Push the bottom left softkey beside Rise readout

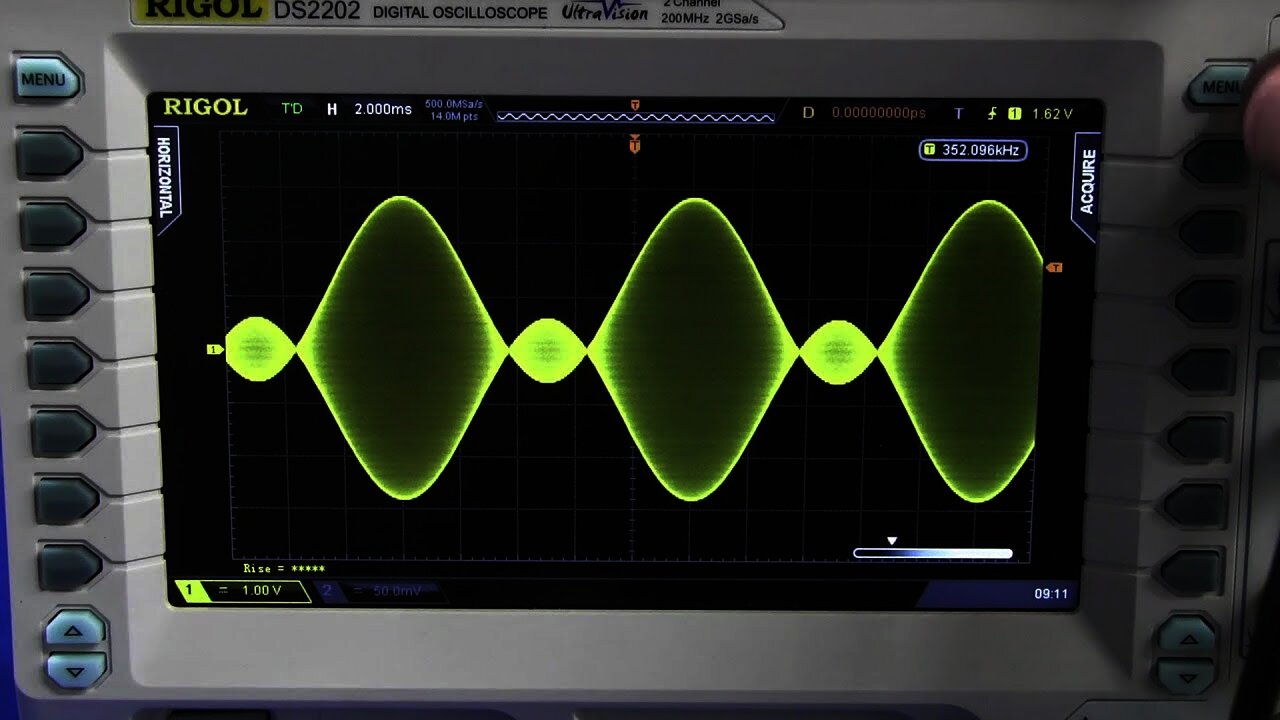tap(69, 566)
